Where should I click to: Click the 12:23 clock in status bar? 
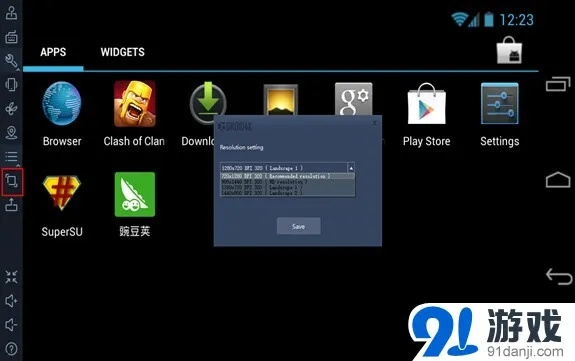point(517,20)
